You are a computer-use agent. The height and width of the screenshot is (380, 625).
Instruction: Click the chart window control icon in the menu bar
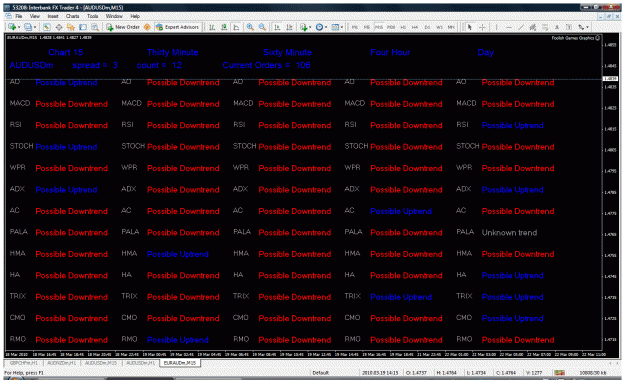8,16
